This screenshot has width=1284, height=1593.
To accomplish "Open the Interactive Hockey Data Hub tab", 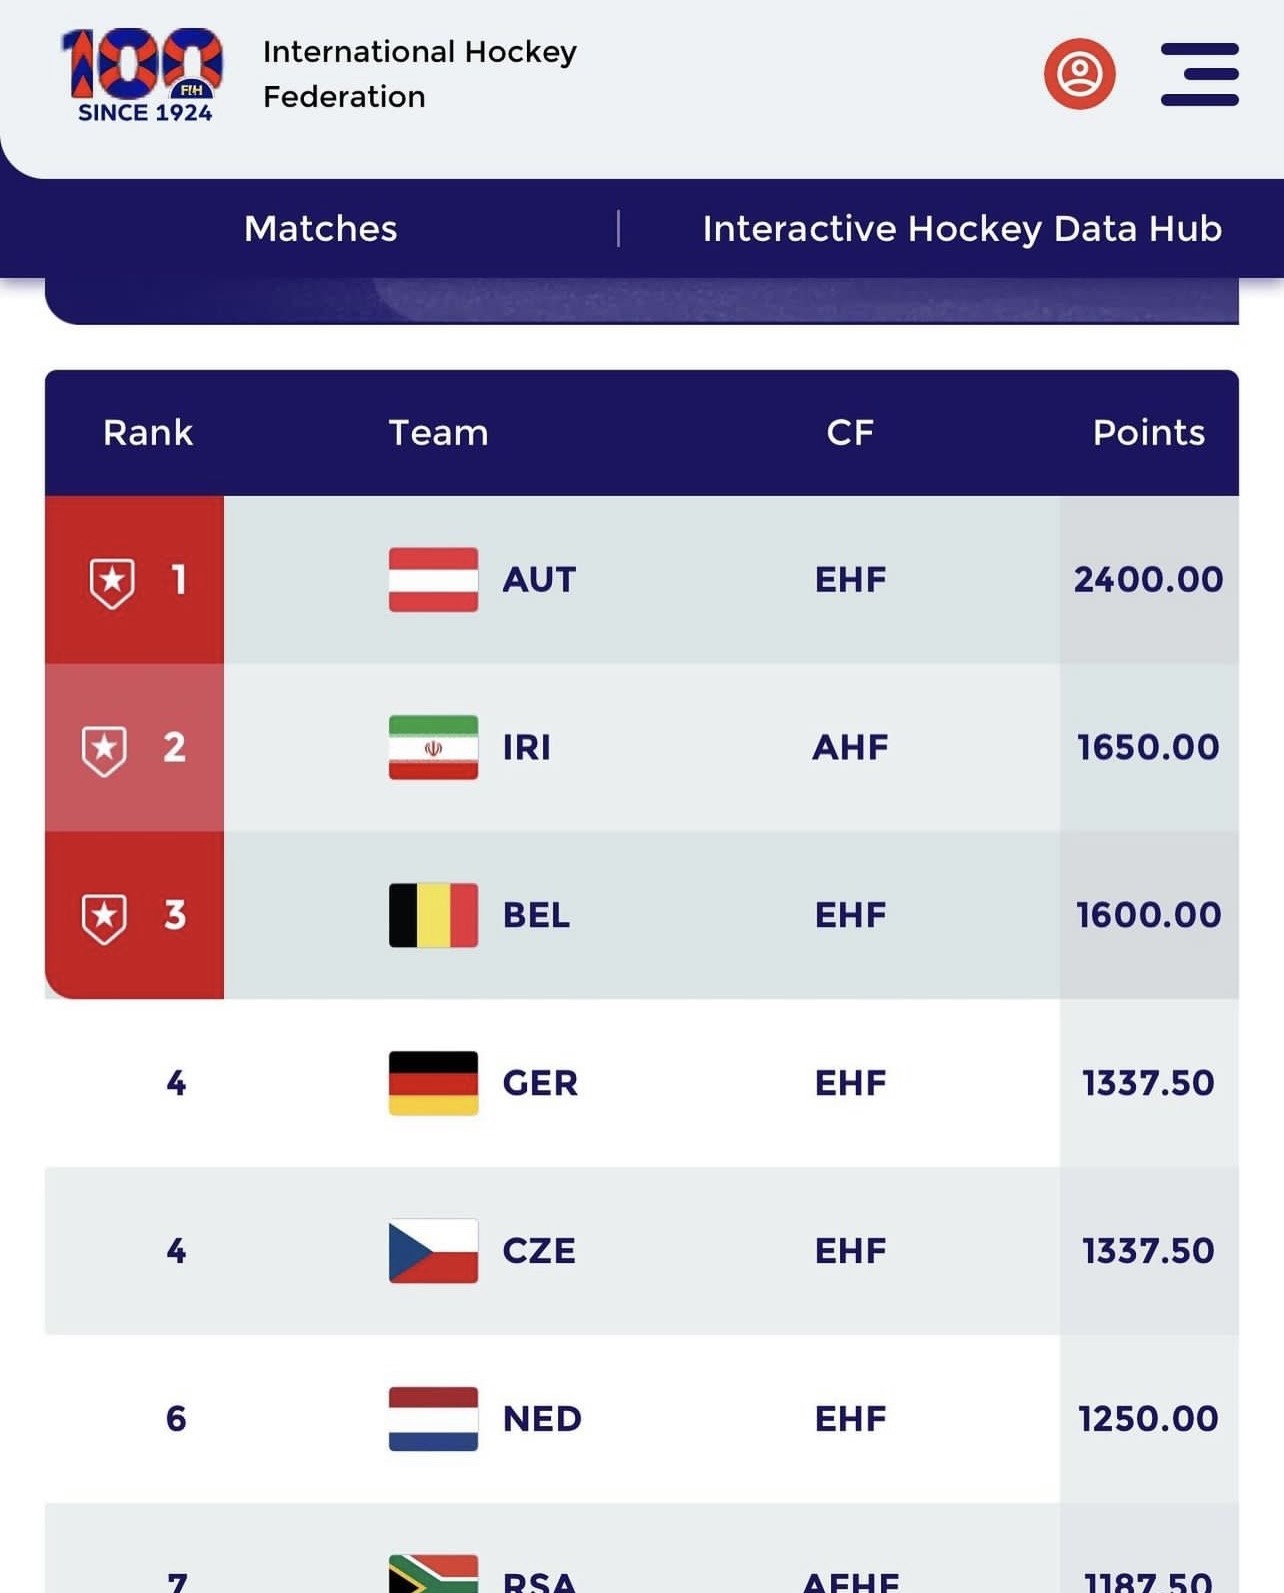I will point(962,229).
